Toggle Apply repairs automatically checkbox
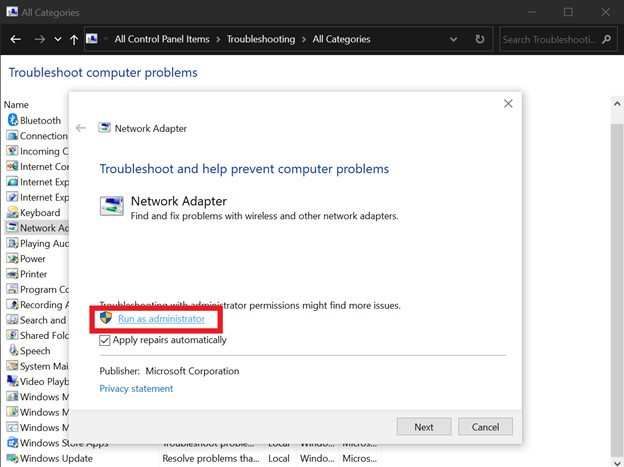 pyautogui.click(x=105, y=340)
